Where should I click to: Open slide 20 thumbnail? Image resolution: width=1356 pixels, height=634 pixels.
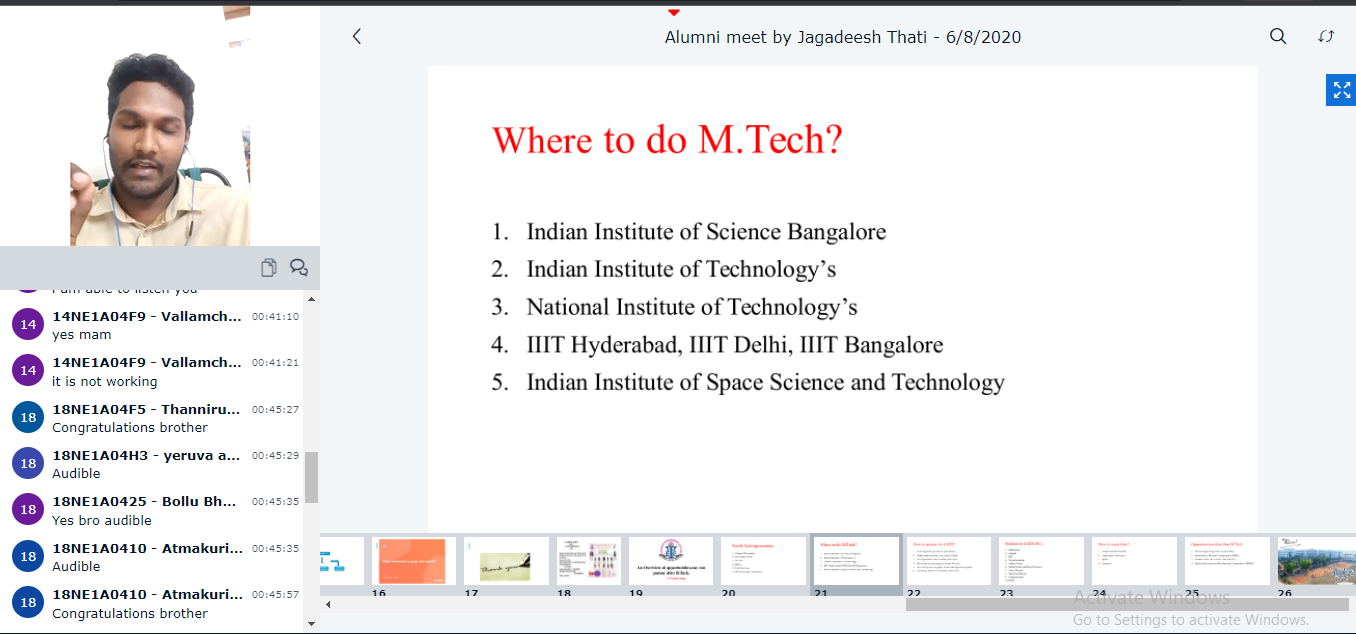pos(763,561)
